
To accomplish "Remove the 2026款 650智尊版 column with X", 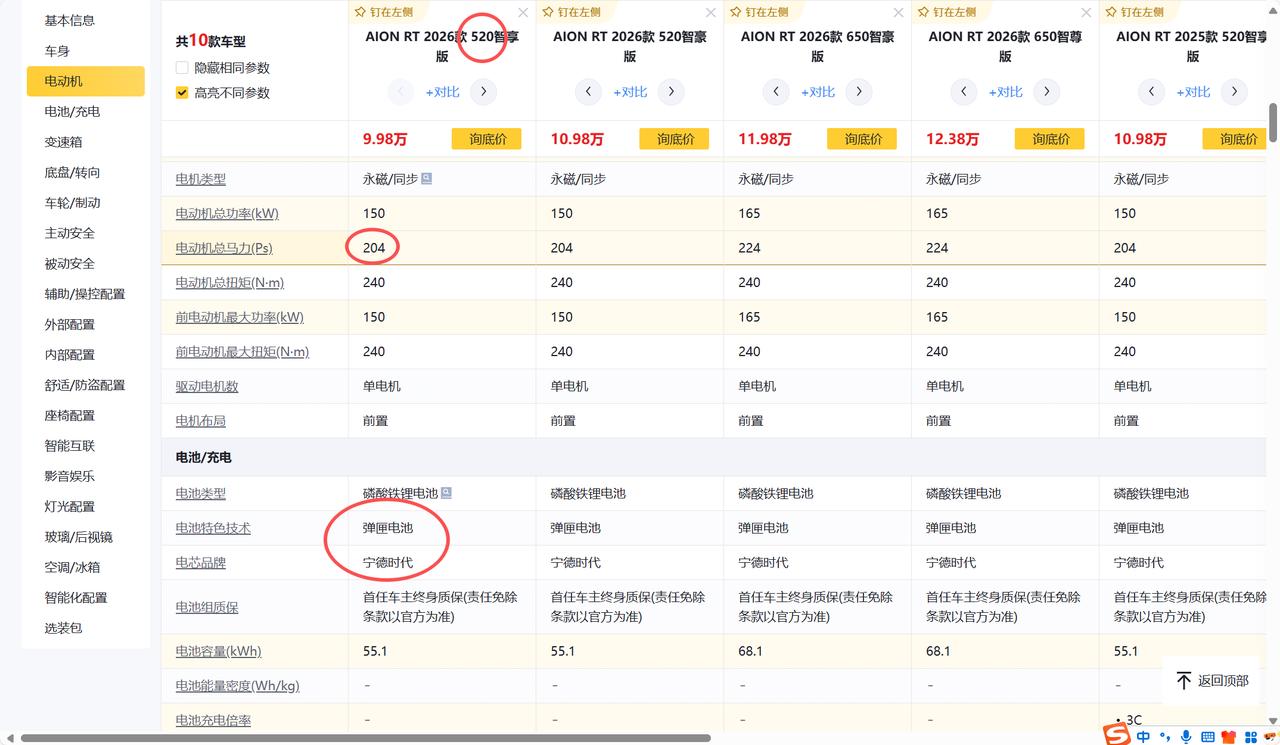I will pos(1086,13).
